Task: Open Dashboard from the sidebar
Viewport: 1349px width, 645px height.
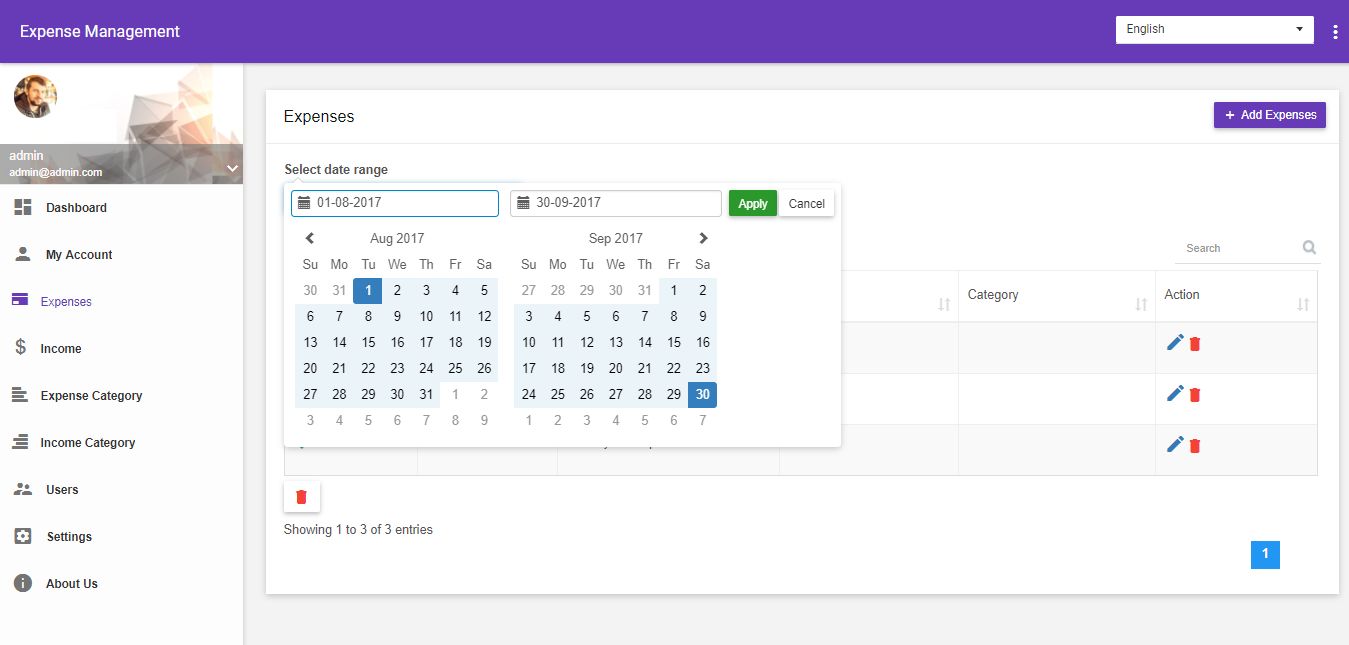Action: pos(76,208)
